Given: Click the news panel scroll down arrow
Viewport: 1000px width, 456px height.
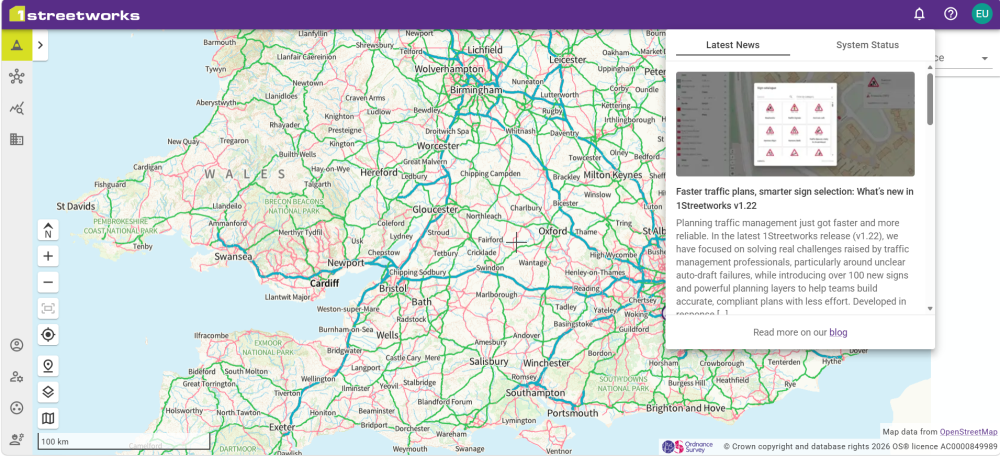Looking at the screenshot, I should tap(930, 309).
